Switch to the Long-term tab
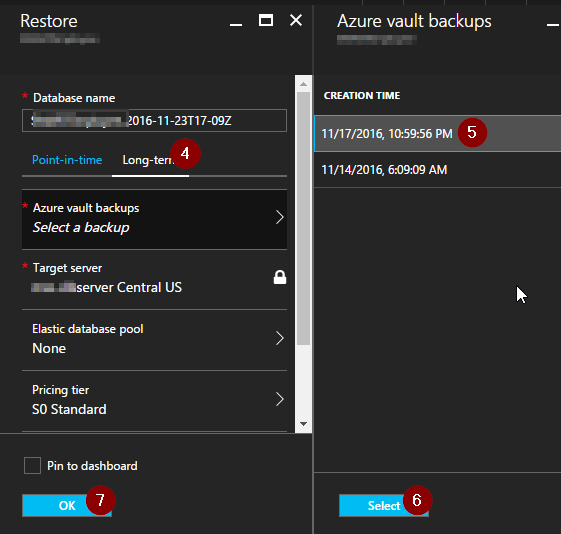This screenshot has width=561, height=534. (150, 160)
